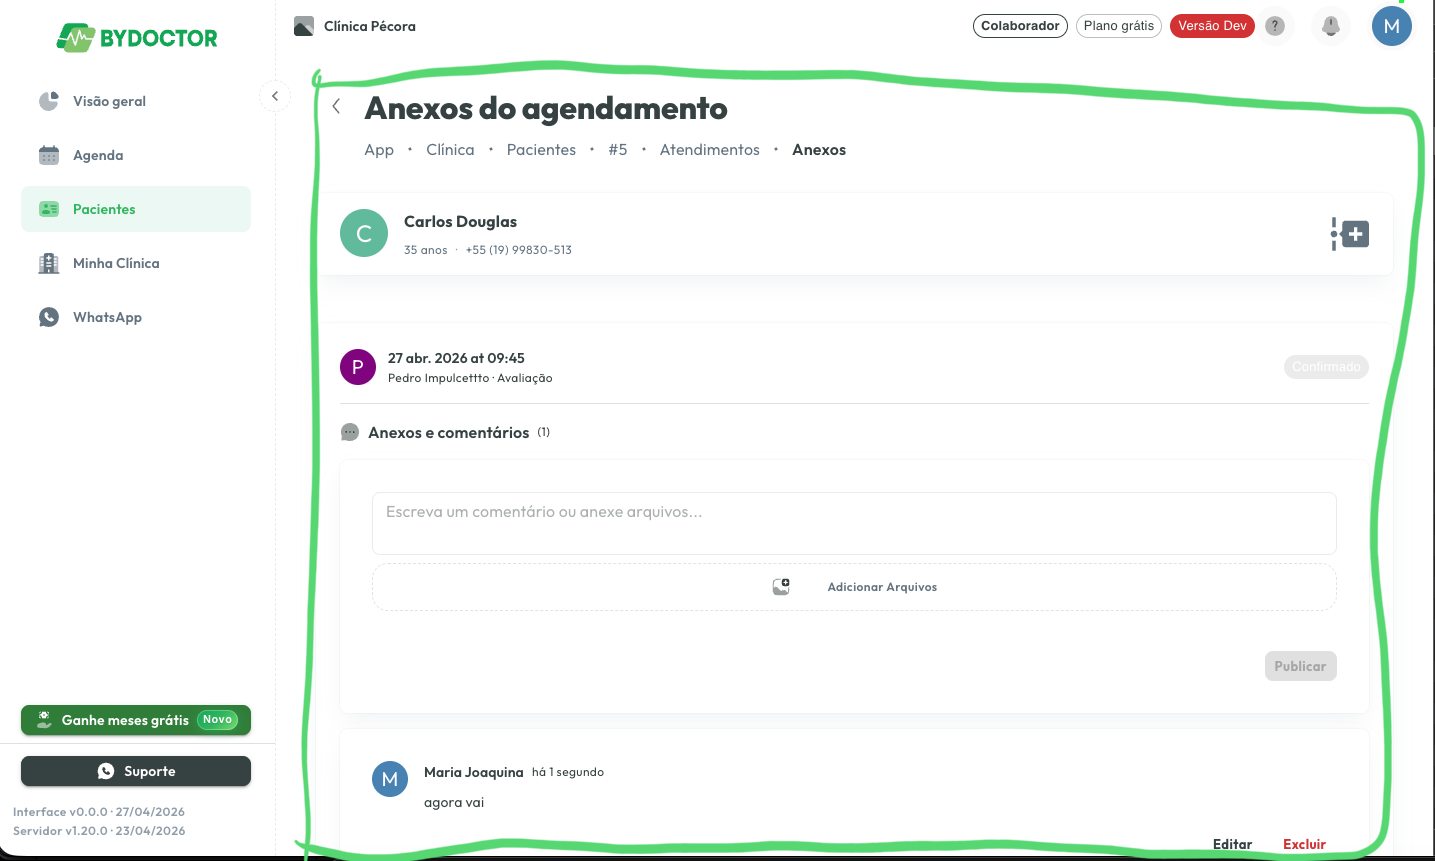Screen dimensions: 1435x861
Task: Click the Visão geral pie chart icon
Action: point(49,101)
